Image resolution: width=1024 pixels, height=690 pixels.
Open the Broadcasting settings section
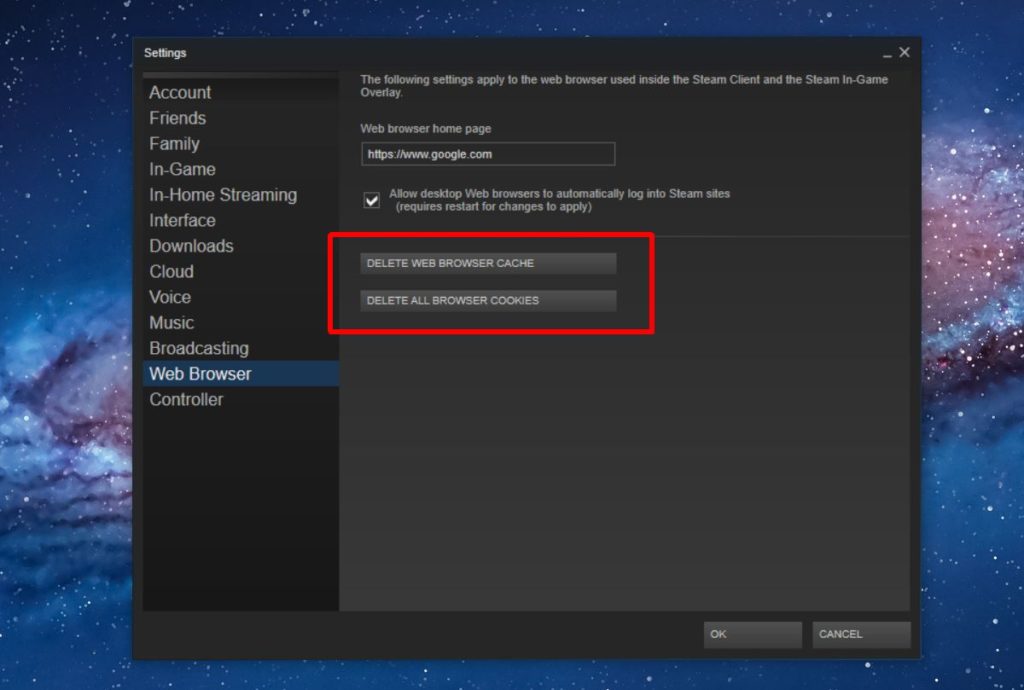coord(198,348)
